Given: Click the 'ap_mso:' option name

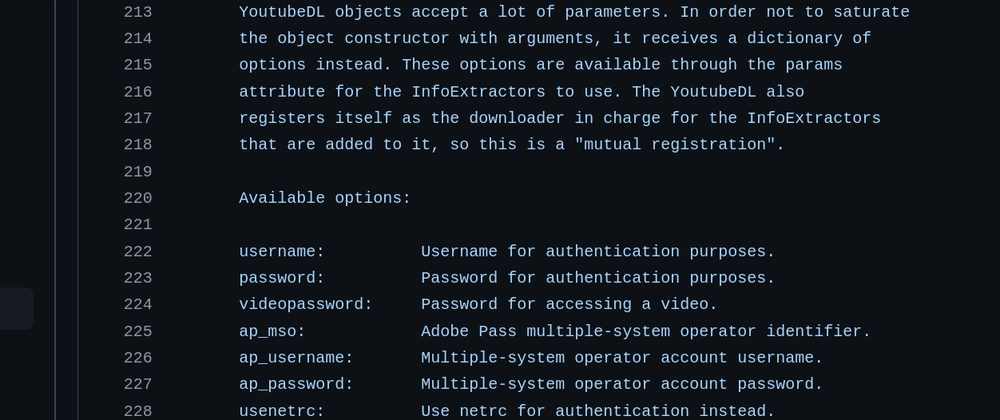Looking at the screenshot, I should 272,331.
